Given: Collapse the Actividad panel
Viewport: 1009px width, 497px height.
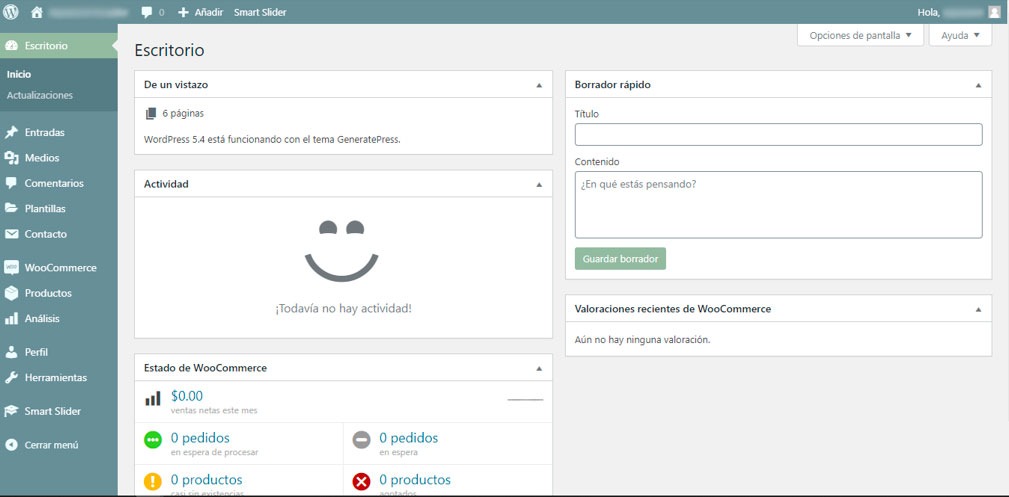Looking at the screenshot, I should coord(539,185).
